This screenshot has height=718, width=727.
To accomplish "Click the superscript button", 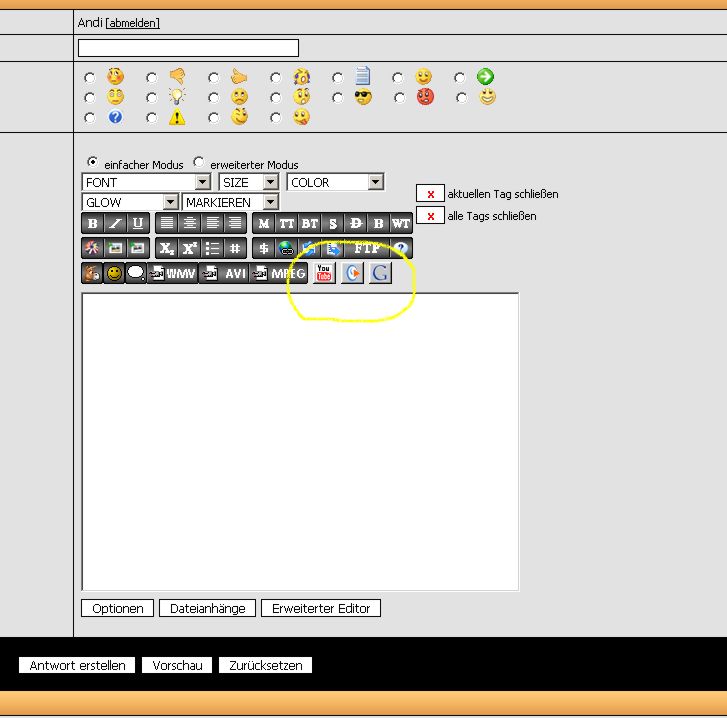I will tap(189, 248).
